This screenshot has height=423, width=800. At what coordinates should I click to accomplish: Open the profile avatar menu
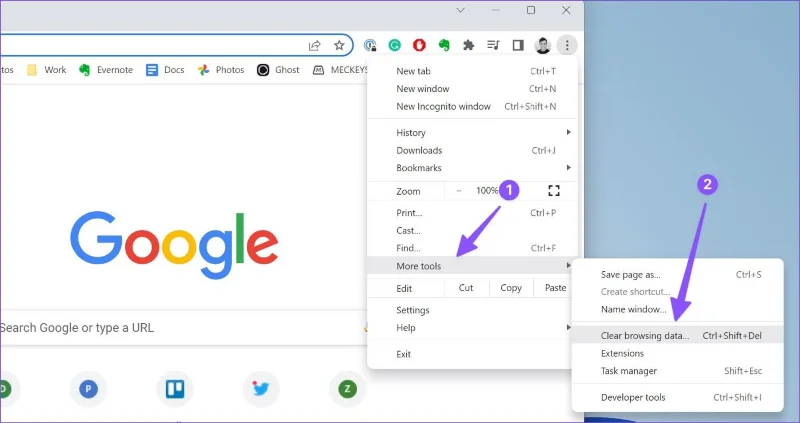click(542, 45)
